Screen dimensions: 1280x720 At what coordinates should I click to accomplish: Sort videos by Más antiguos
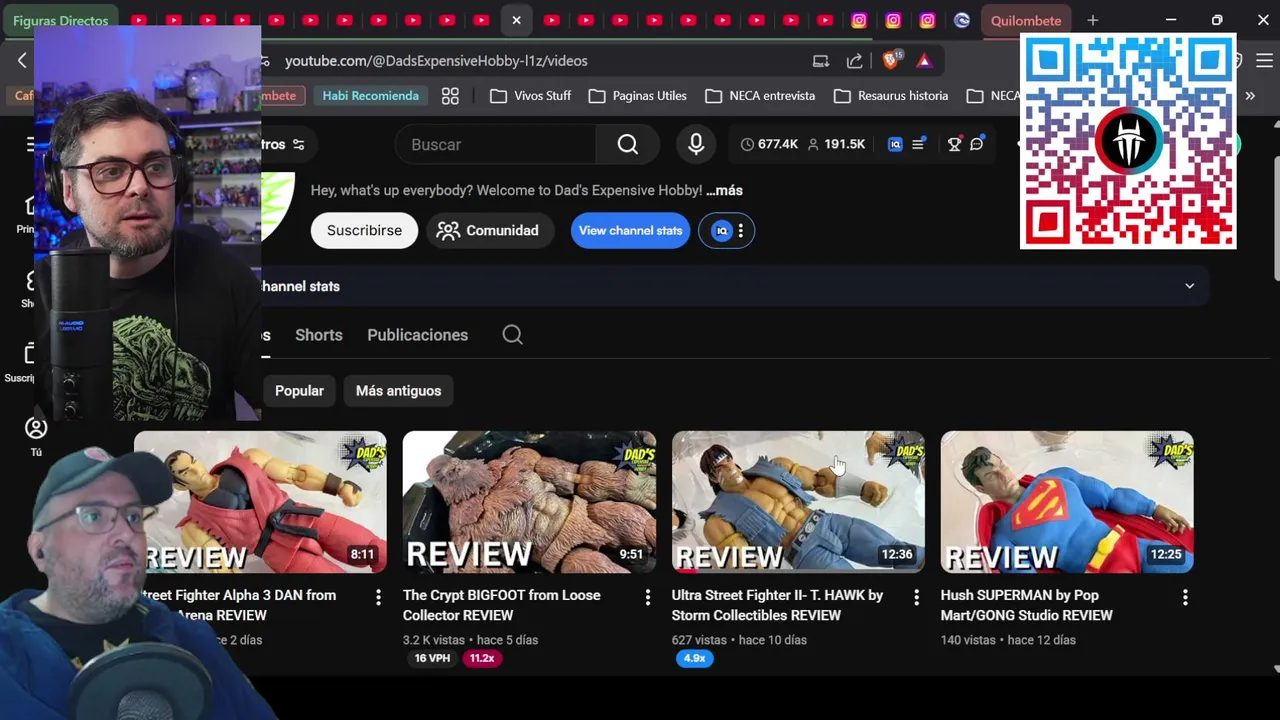coord(398,391)
